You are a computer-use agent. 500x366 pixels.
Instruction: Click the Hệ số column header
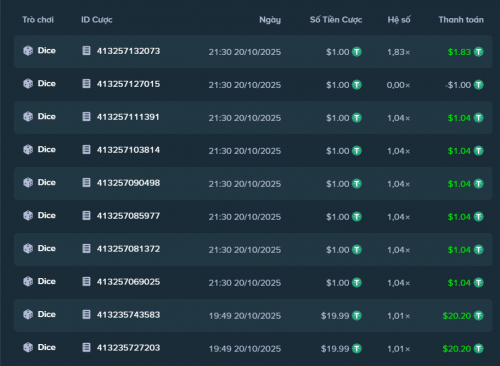[x=399, y=20]
